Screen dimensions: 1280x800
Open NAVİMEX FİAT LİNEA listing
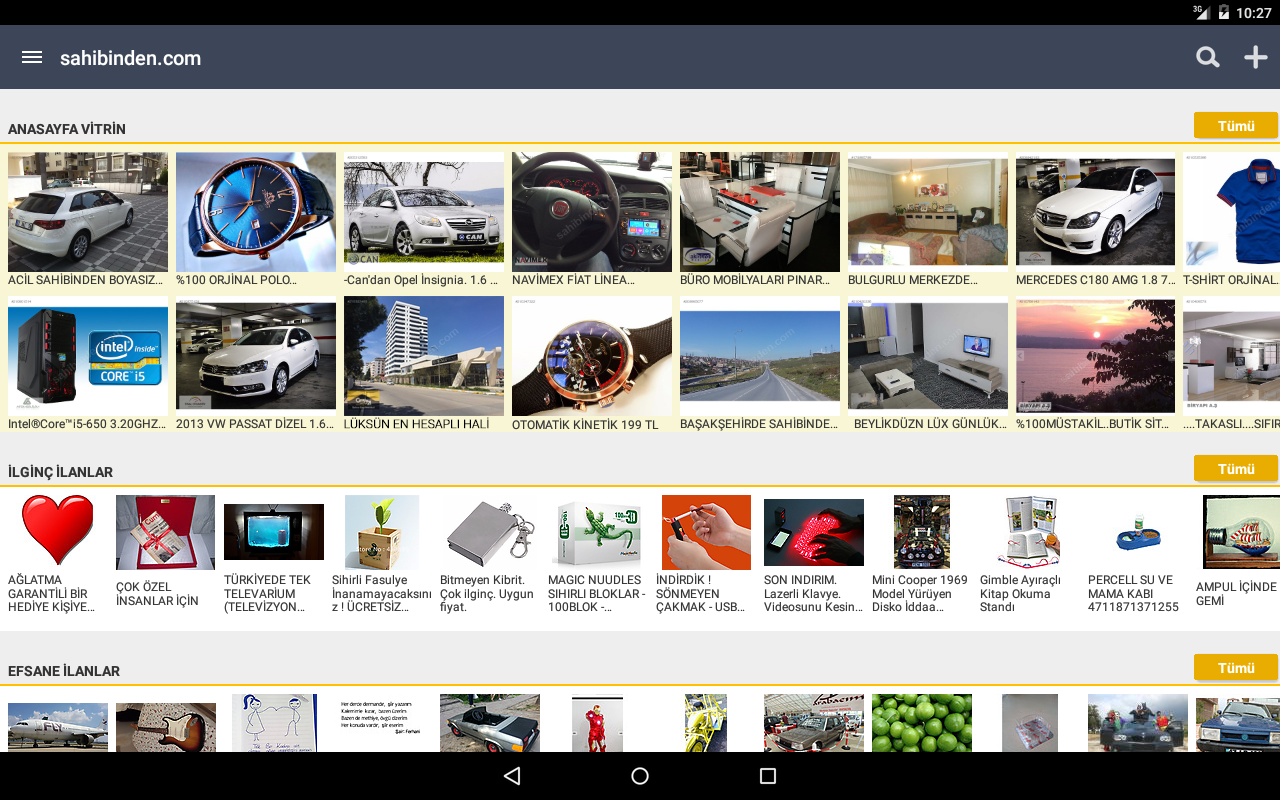[592, 220]
